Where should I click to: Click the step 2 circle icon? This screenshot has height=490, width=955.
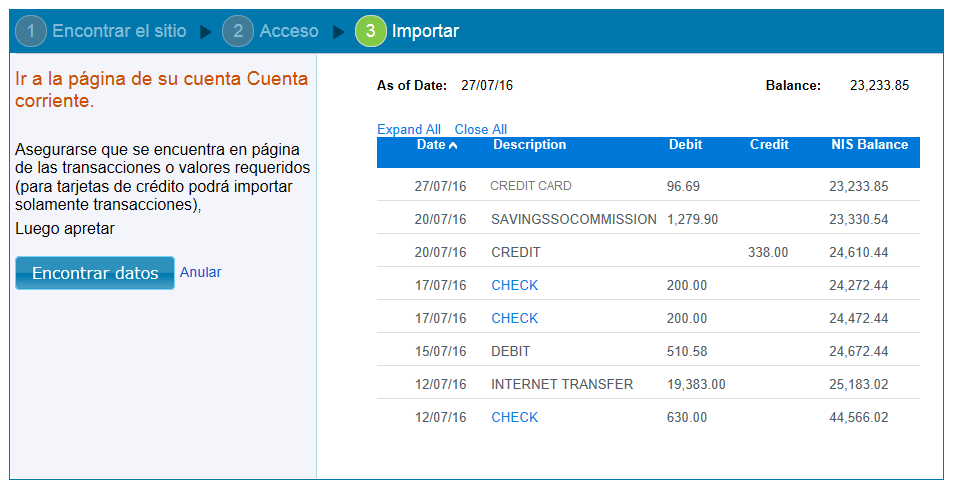point(238,32)
